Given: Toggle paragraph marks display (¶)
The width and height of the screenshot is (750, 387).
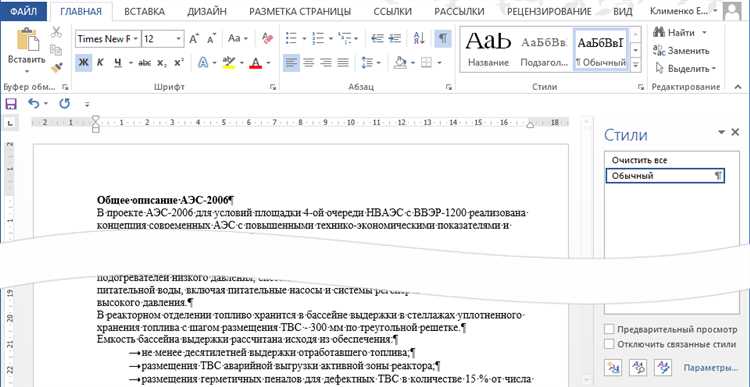Looking at the screenshot, I should [443, 38].
